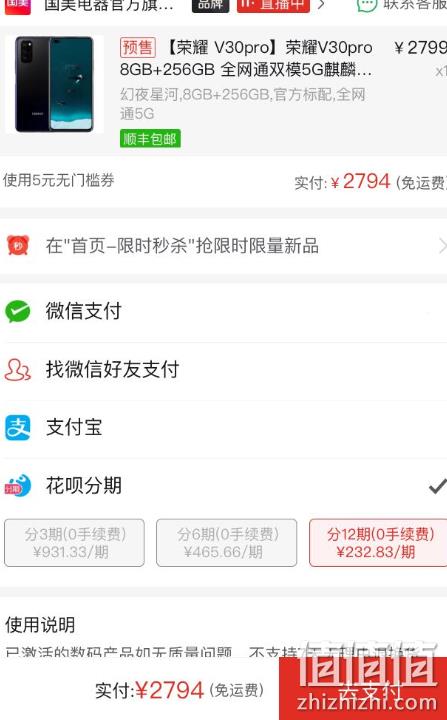Screen dimensions: 447x720
Task: Open customer service chat bubble icon
Action: (367, 5)
